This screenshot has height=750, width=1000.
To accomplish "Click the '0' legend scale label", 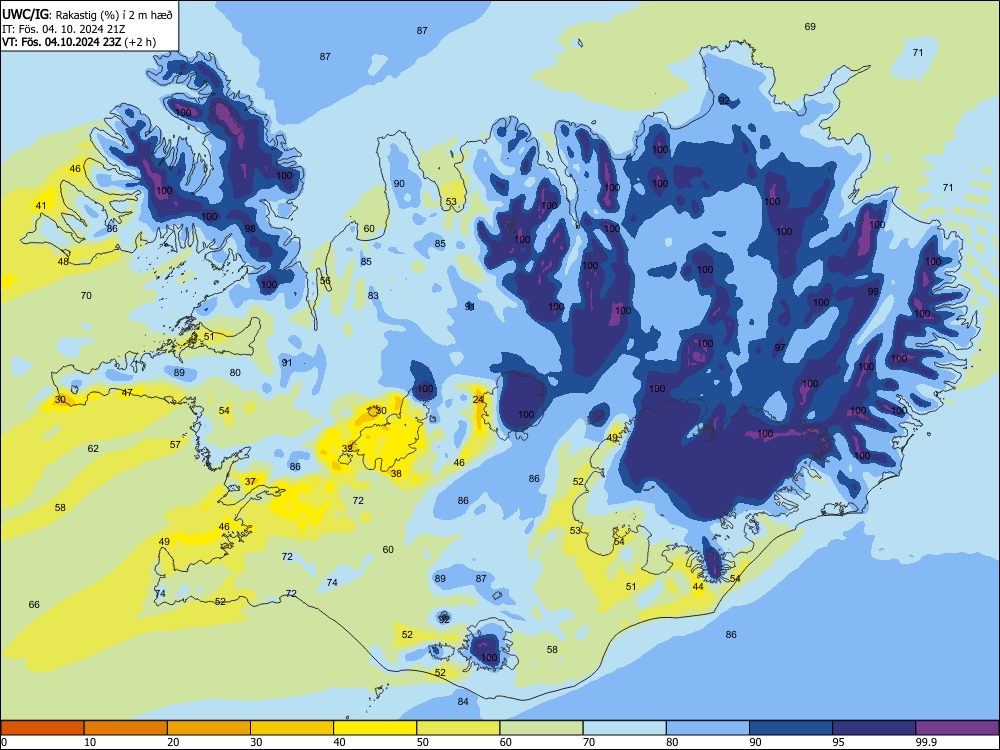I will click(x=4, y=742).
